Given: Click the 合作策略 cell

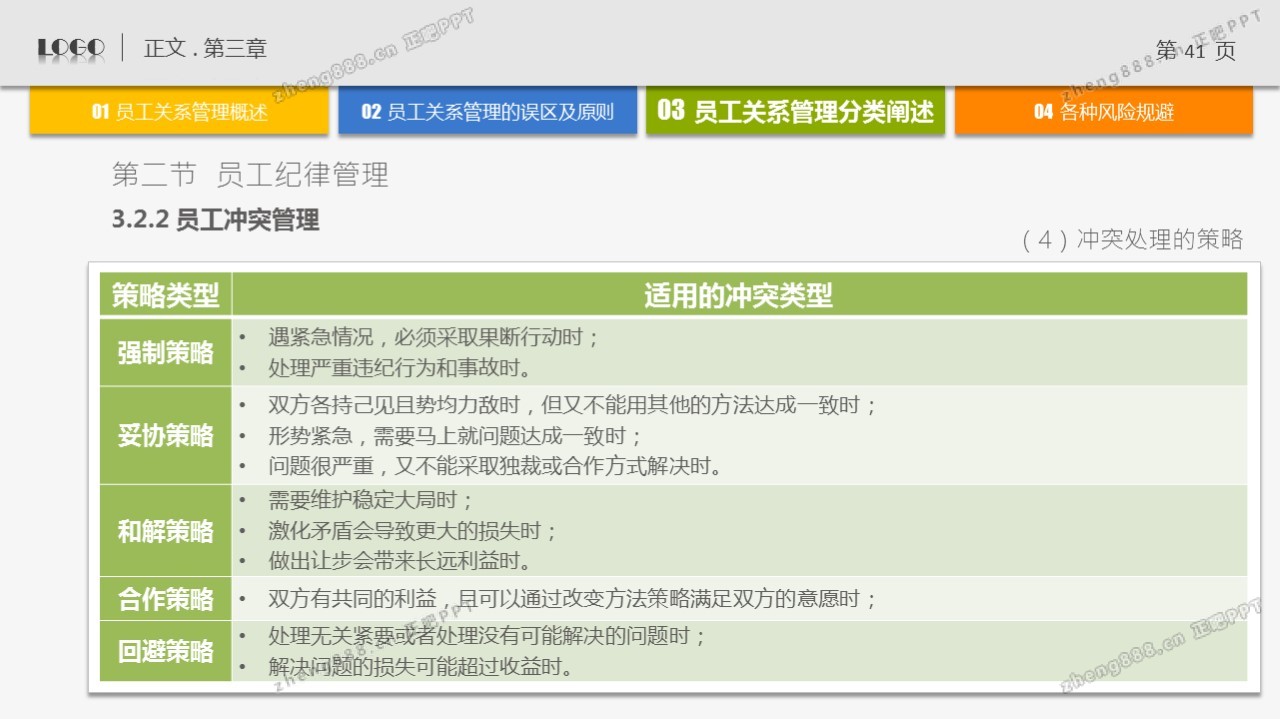Looking at the screenshot, I should [x=166, y=599].
